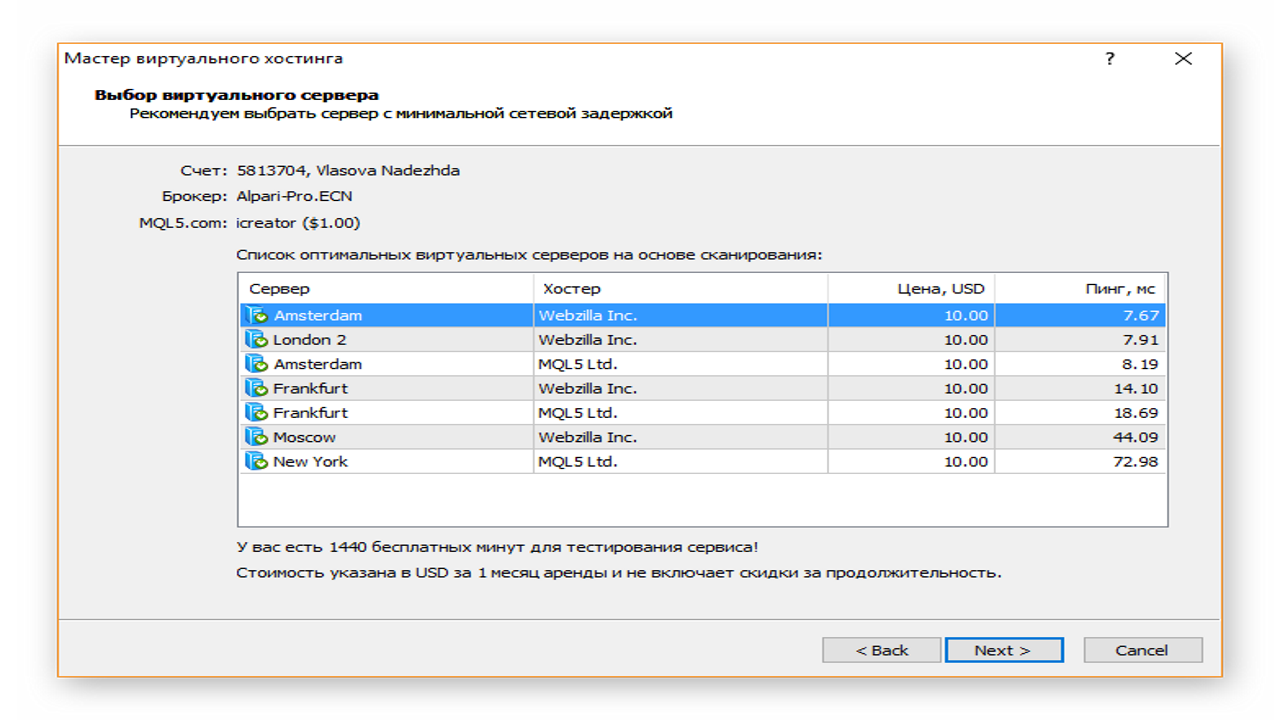Image resolution: width=1280 pixels, height=720 pixels.
Task: Select the London 2 server row
Action: point(702,340)
